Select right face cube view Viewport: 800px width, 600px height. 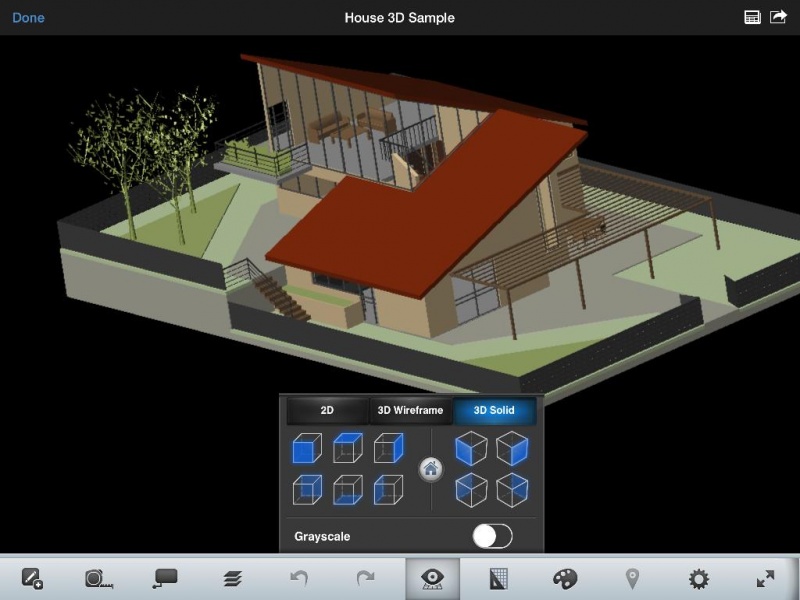pyautogui.click(x=389, y=448)
